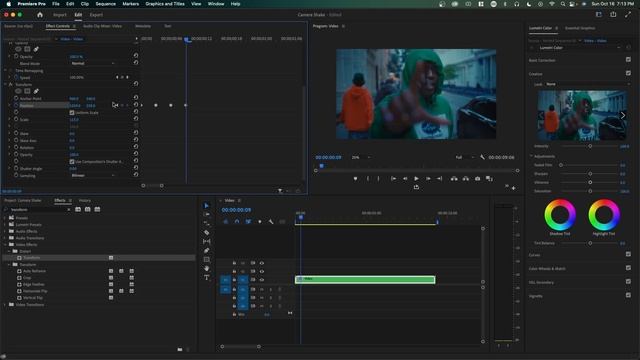Image resolution: width=640 pixels, height=360 pixels.
Task: Toggle Use Composition's Shutter Angle checkbox
Action: click(72, 162)
